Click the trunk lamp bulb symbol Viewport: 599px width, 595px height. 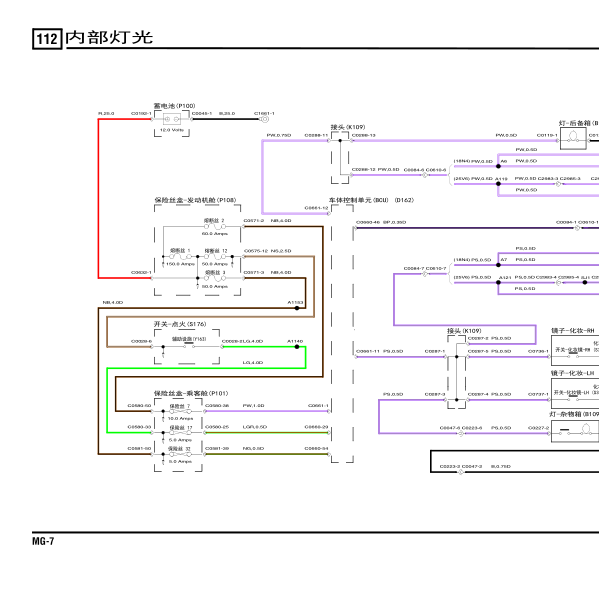click(573, 137)
